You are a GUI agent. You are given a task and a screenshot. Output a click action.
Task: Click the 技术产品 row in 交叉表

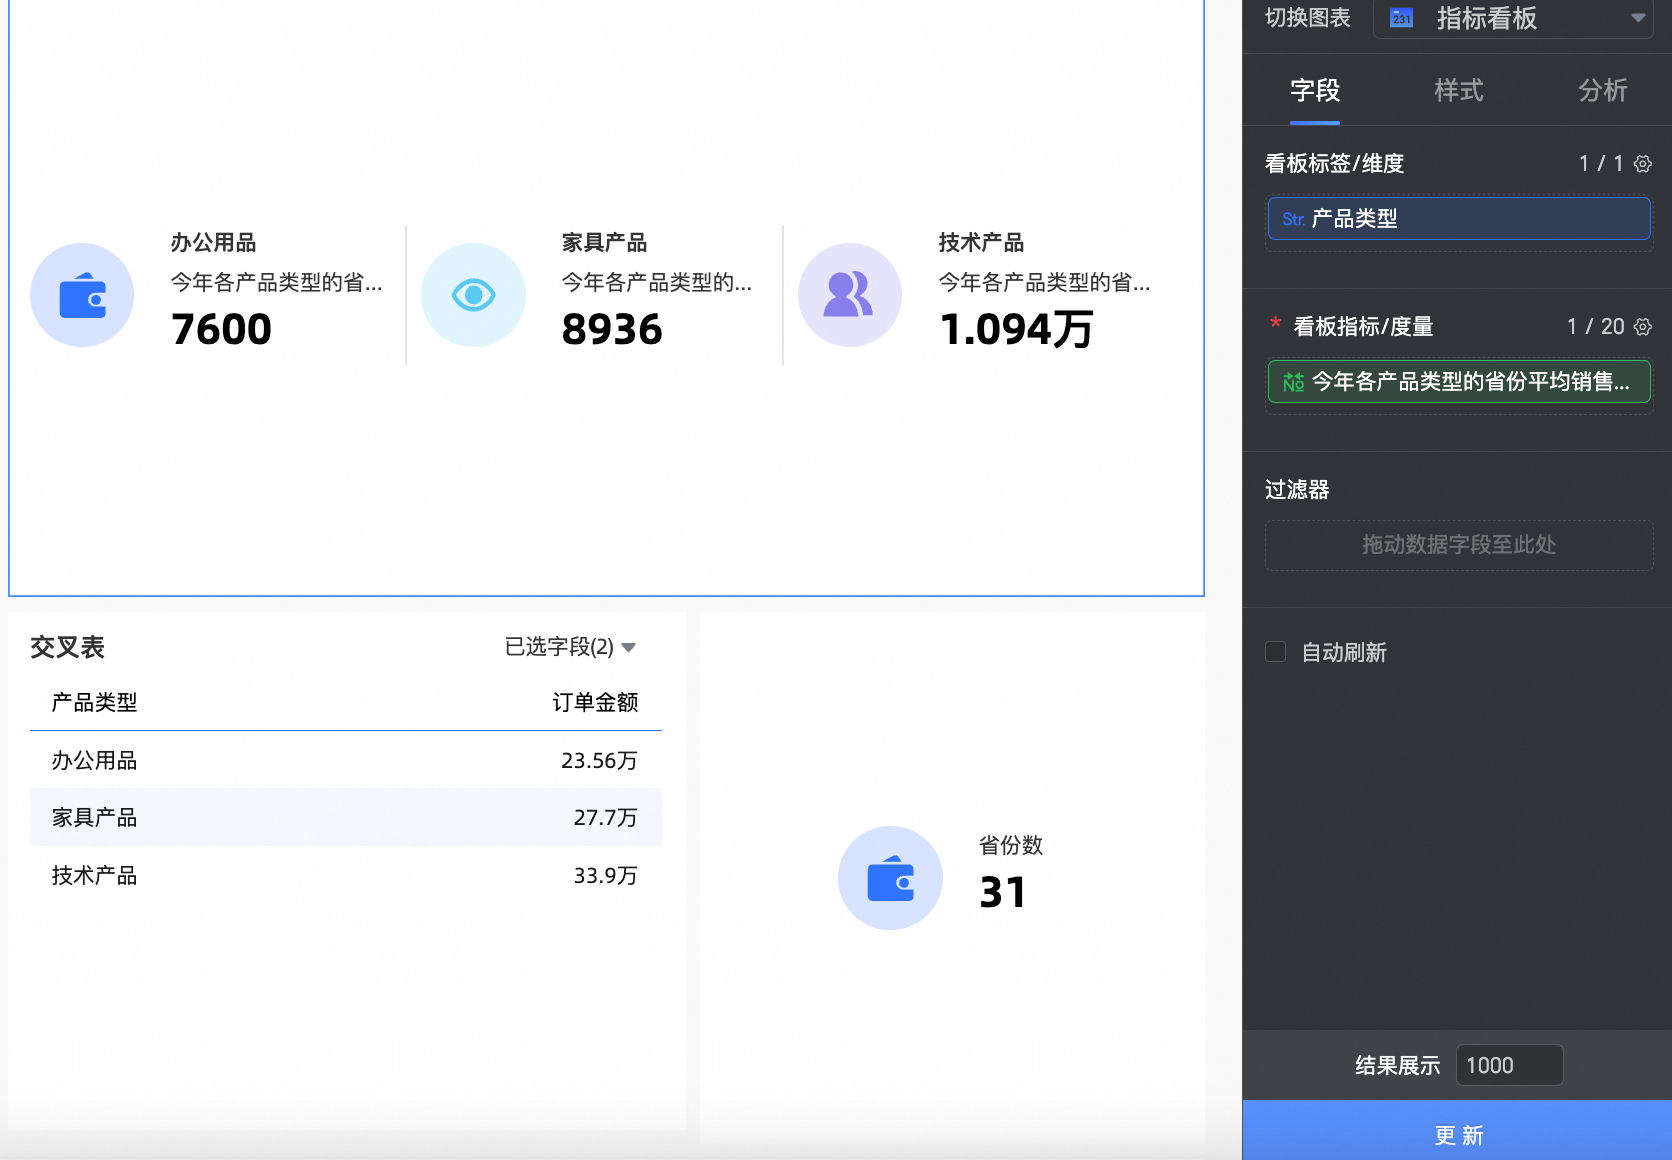346,876
